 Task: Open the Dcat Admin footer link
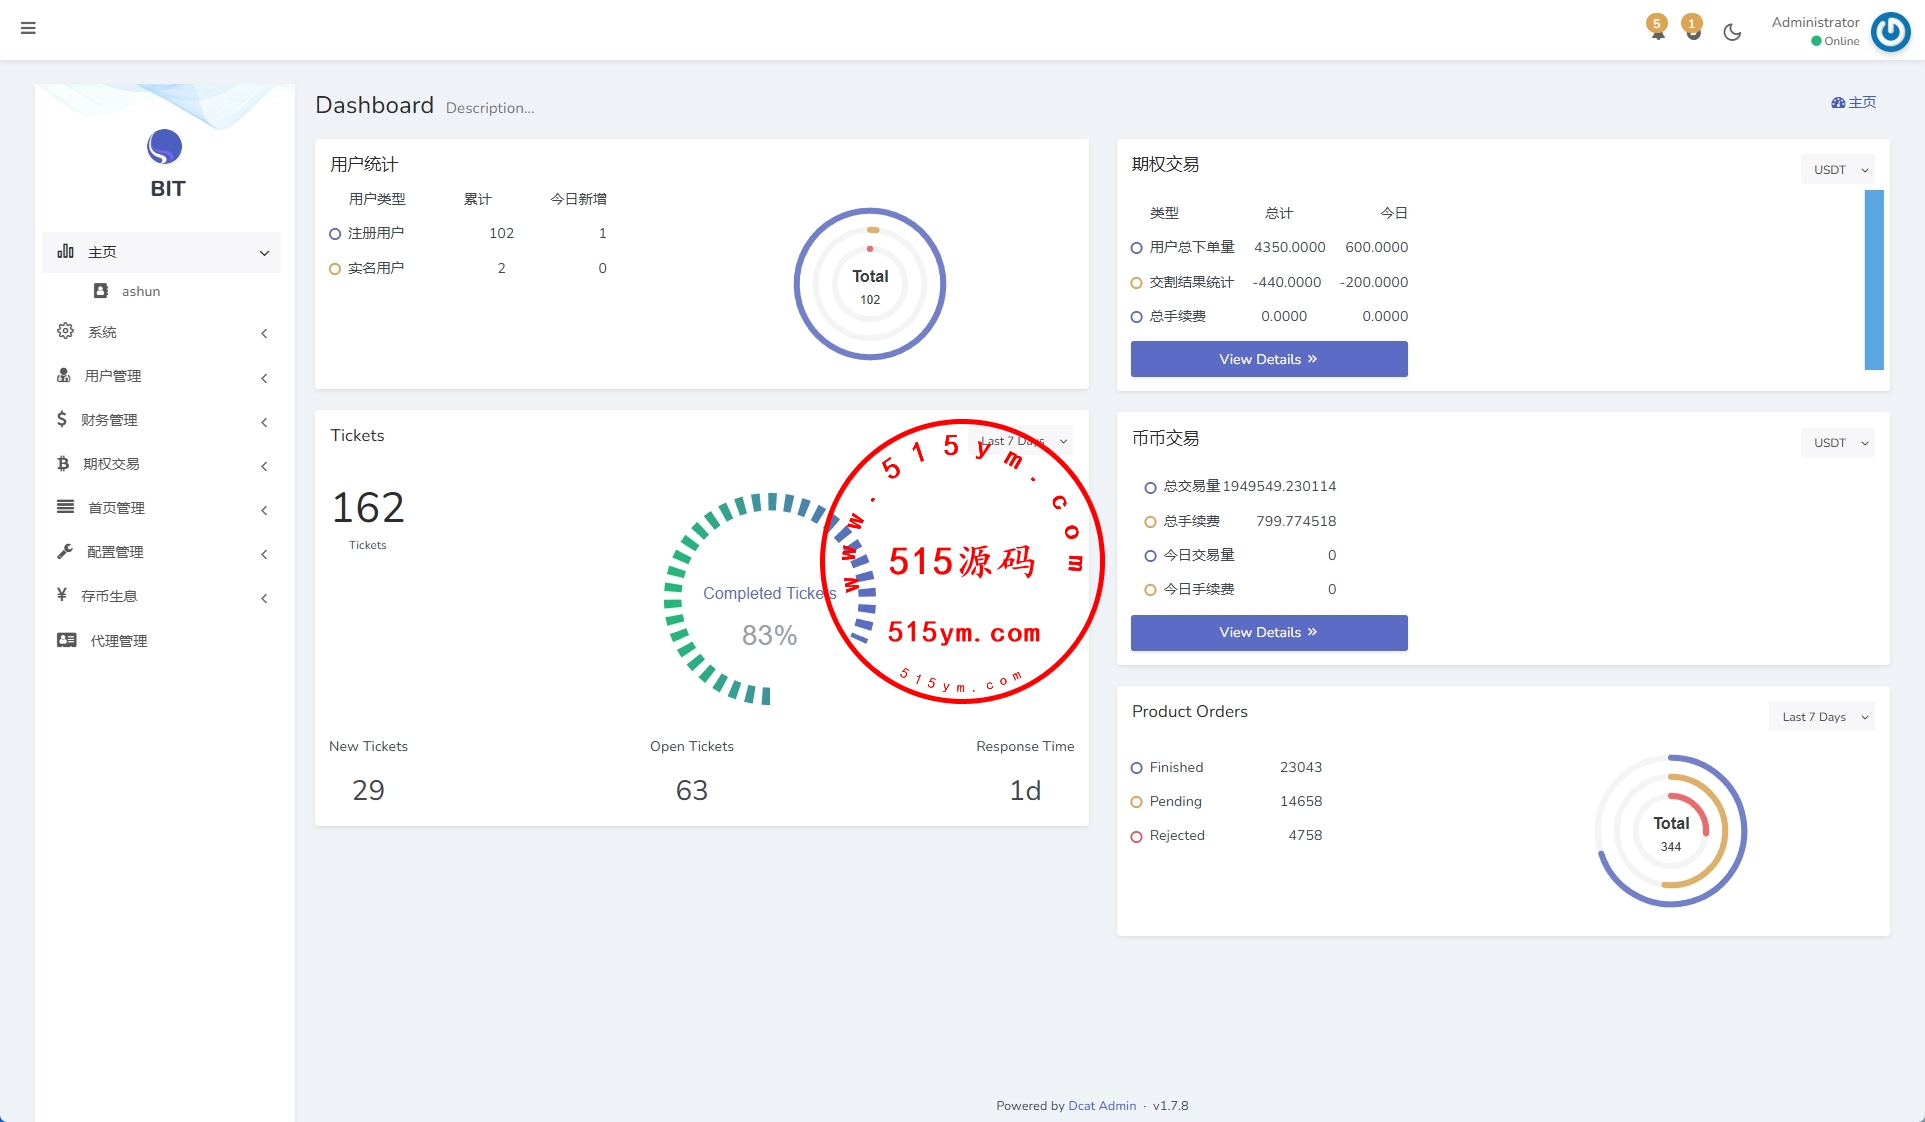pos(1102,1106)
